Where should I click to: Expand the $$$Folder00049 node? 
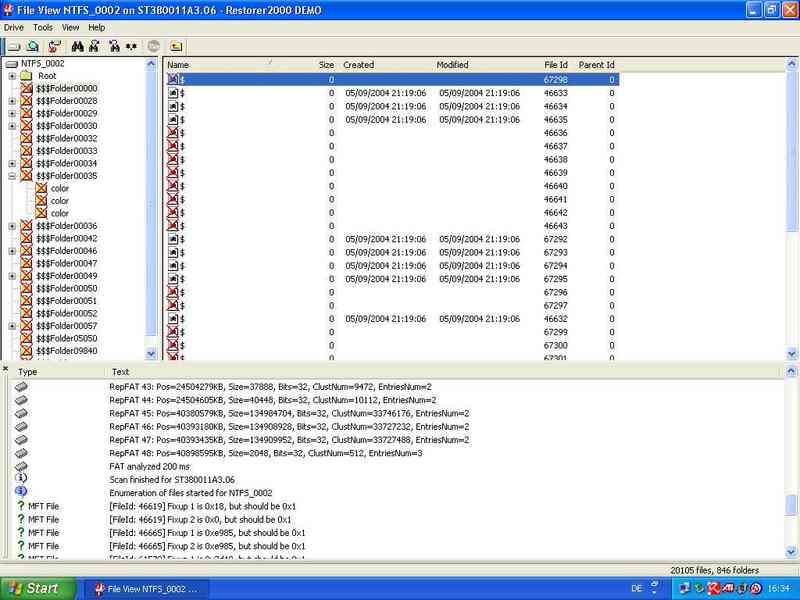12,276
